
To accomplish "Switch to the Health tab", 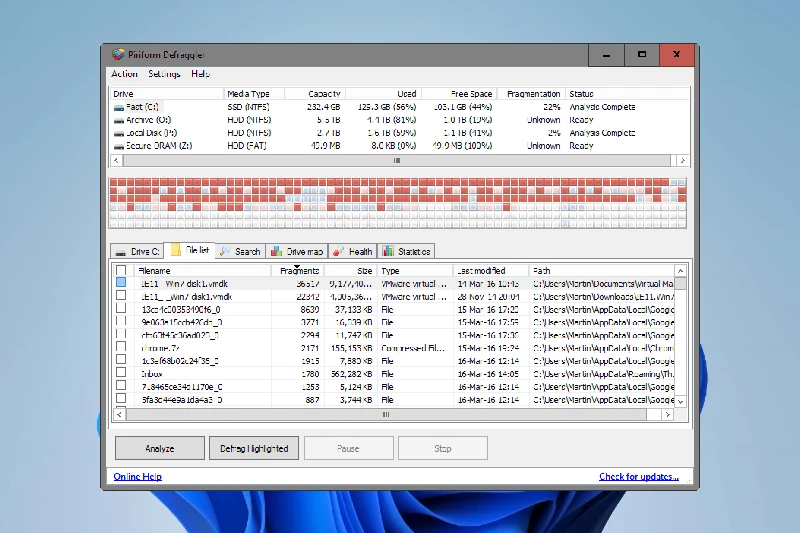I will tap(353, 251).
